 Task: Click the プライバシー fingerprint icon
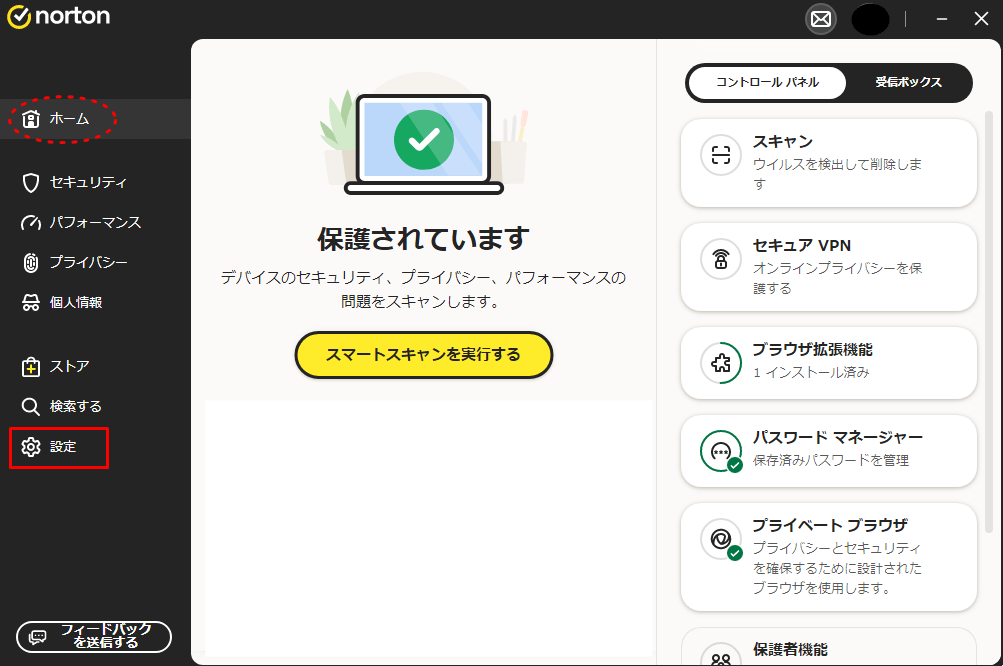31,262
